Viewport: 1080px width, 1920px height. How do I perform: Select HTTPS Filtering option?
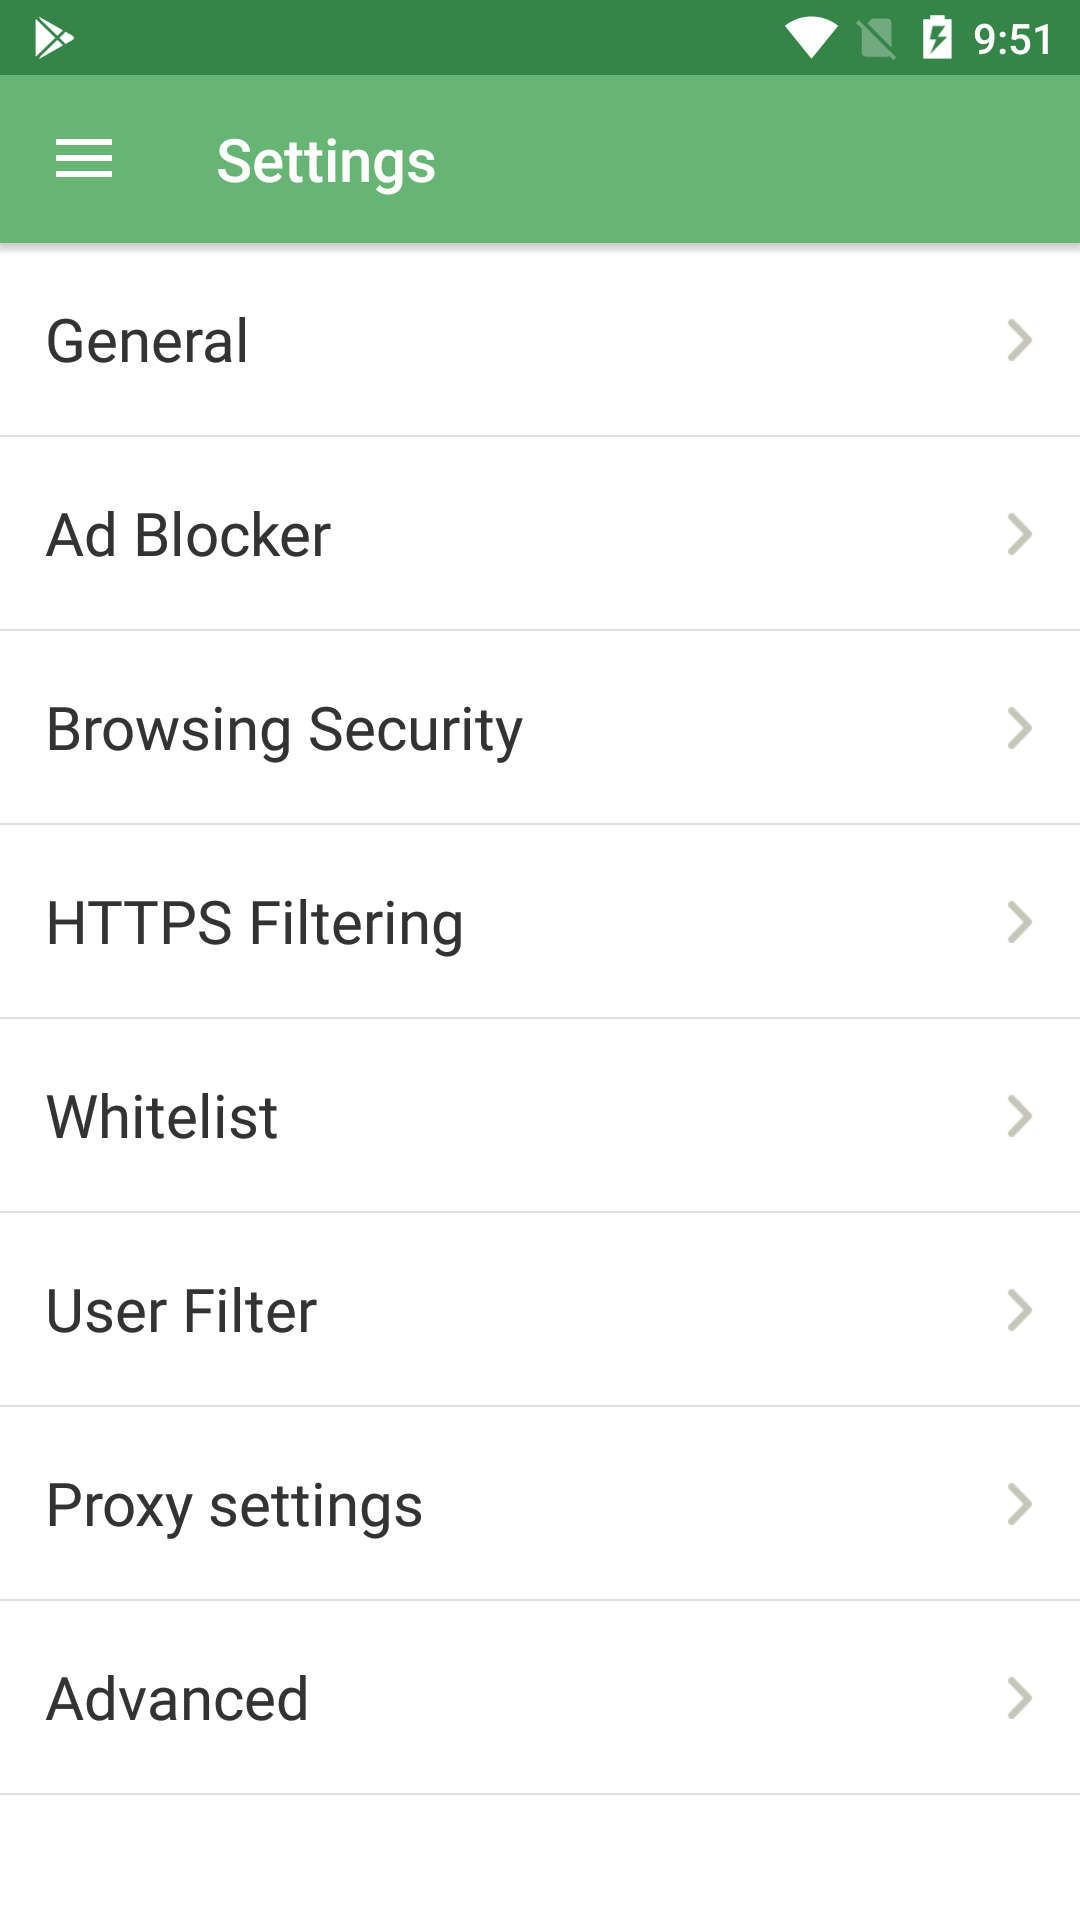[x=255, y=923]
